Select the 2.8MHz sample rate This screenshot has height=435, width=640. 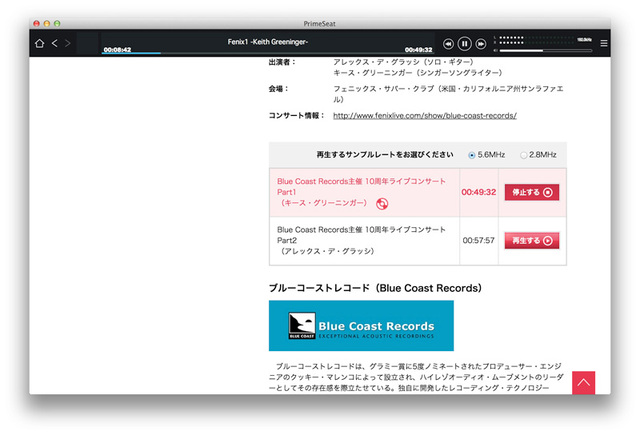click(x=523, y=155)
